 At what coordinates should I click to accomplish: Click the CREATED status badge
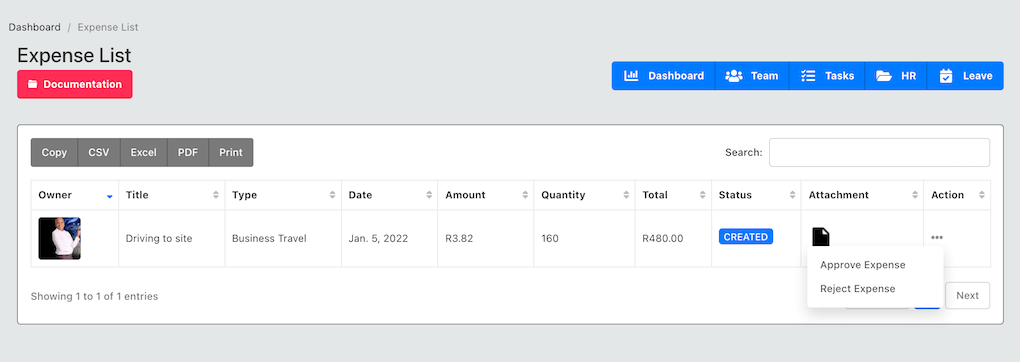click(x=745, y=237)
